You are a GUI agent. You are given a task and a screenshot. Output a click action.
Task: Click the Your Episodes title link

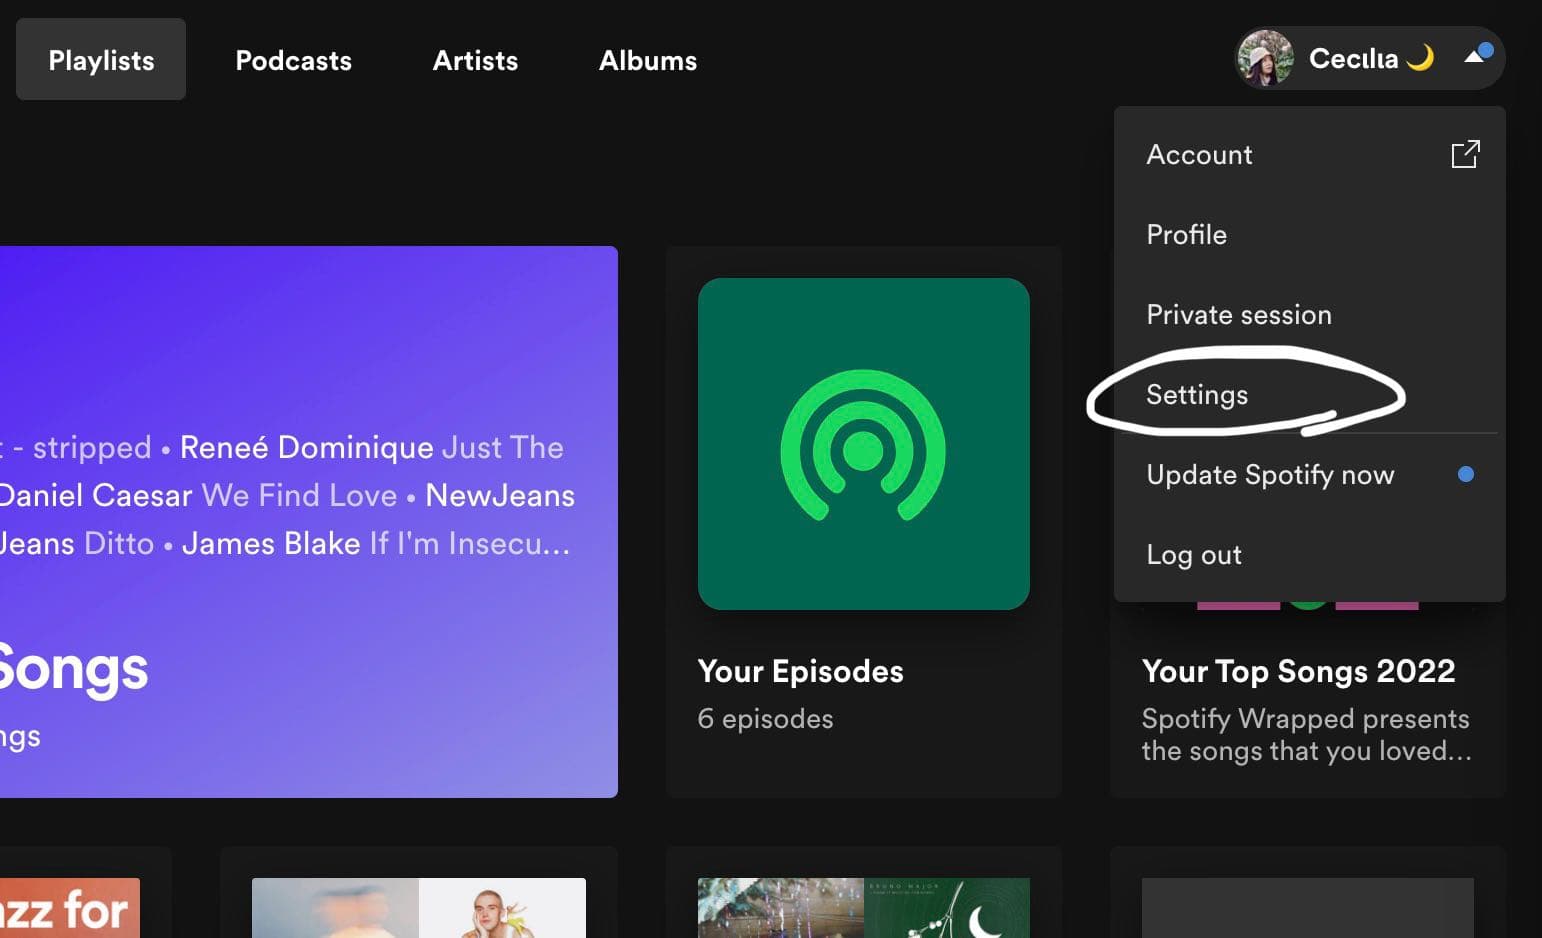coord(800,670)
